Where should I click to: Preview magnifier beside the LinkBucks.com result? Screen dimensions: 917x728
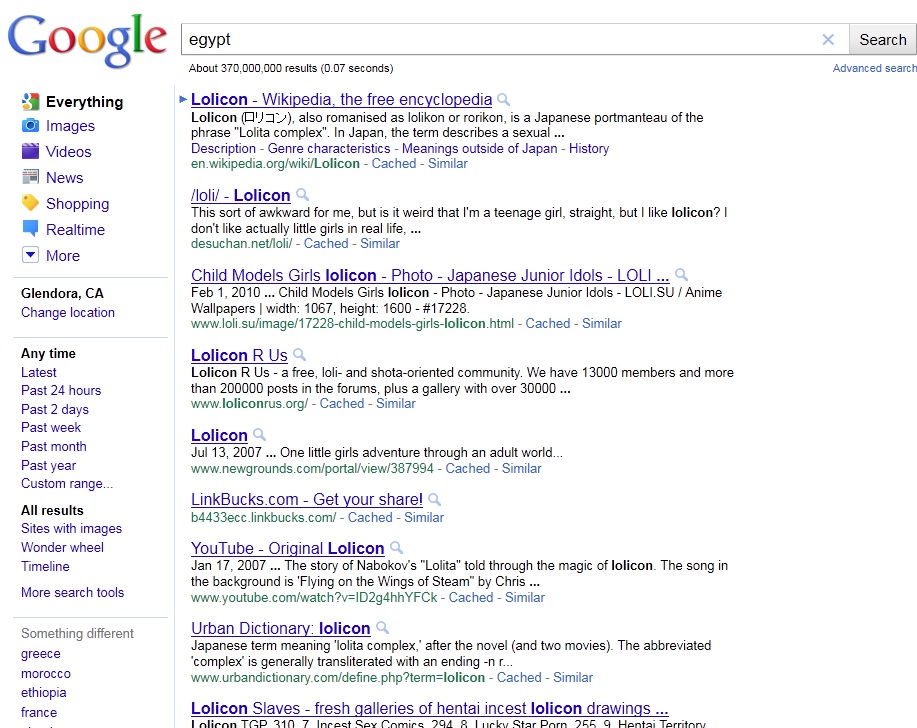pyautogui.click(x=434, y=500)
